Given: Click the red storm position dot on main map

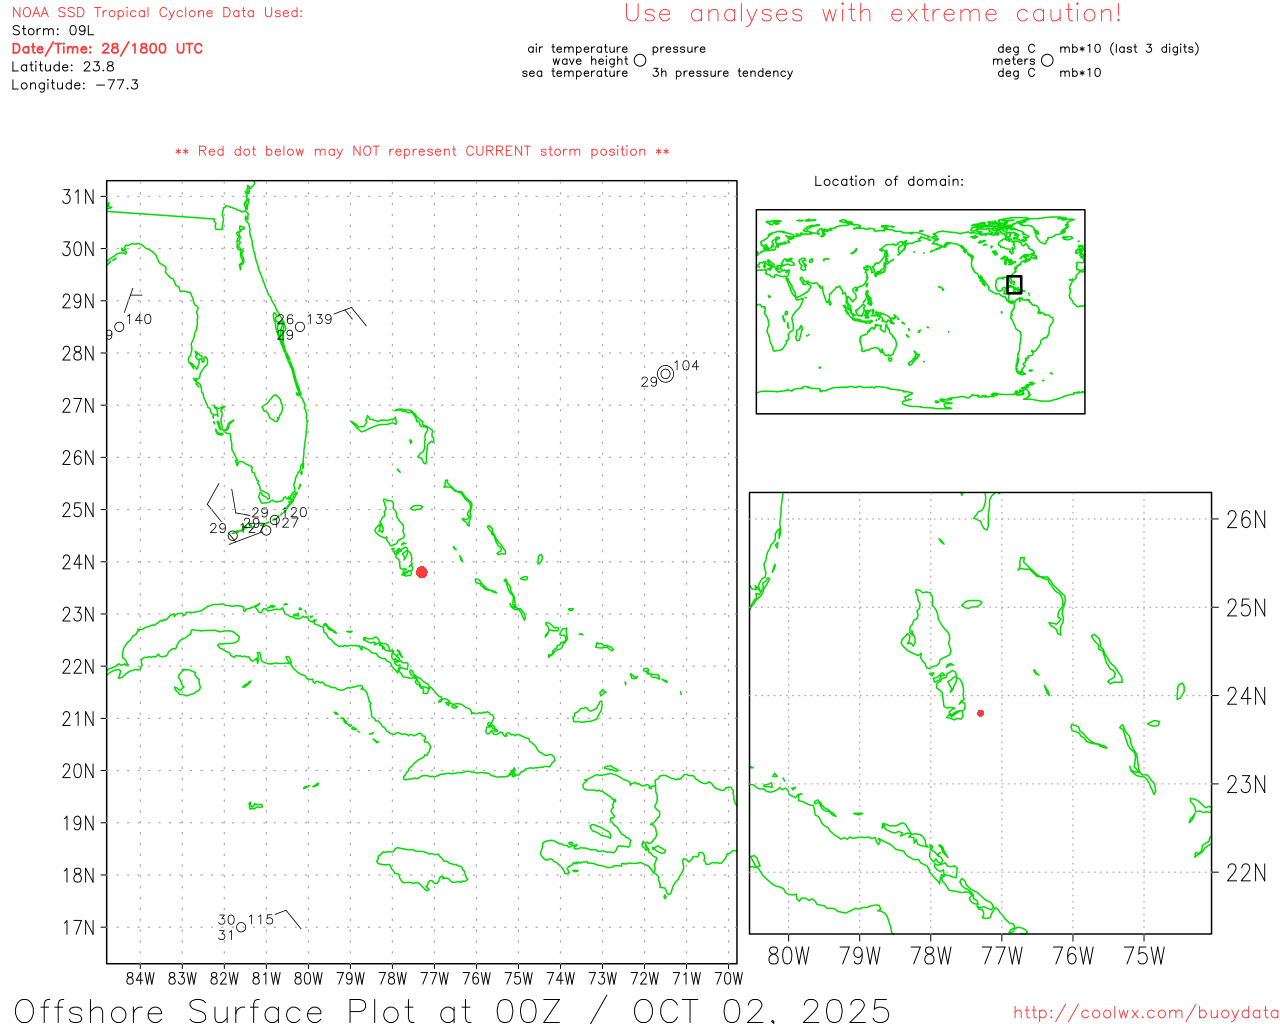Looking at the screenshot, I should pyautogui.click(x=421, y=572).
